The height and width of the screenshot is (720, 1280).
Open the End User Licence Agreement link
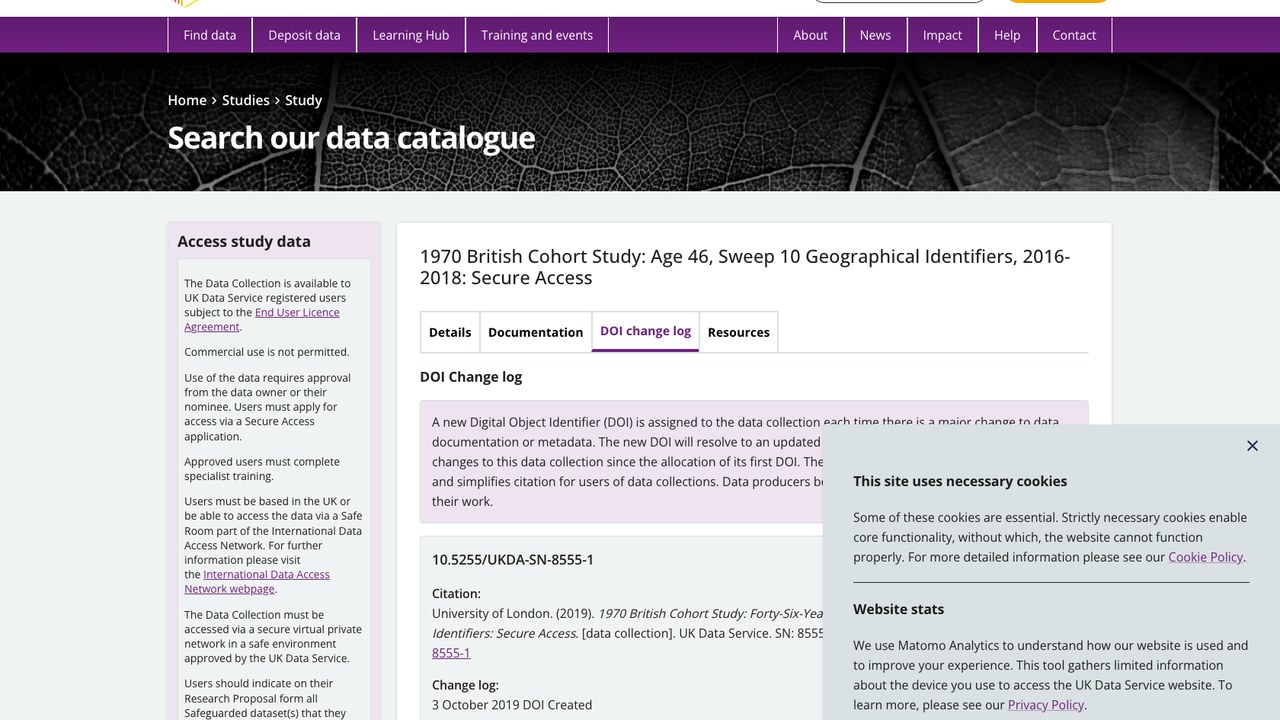[262, 319]
